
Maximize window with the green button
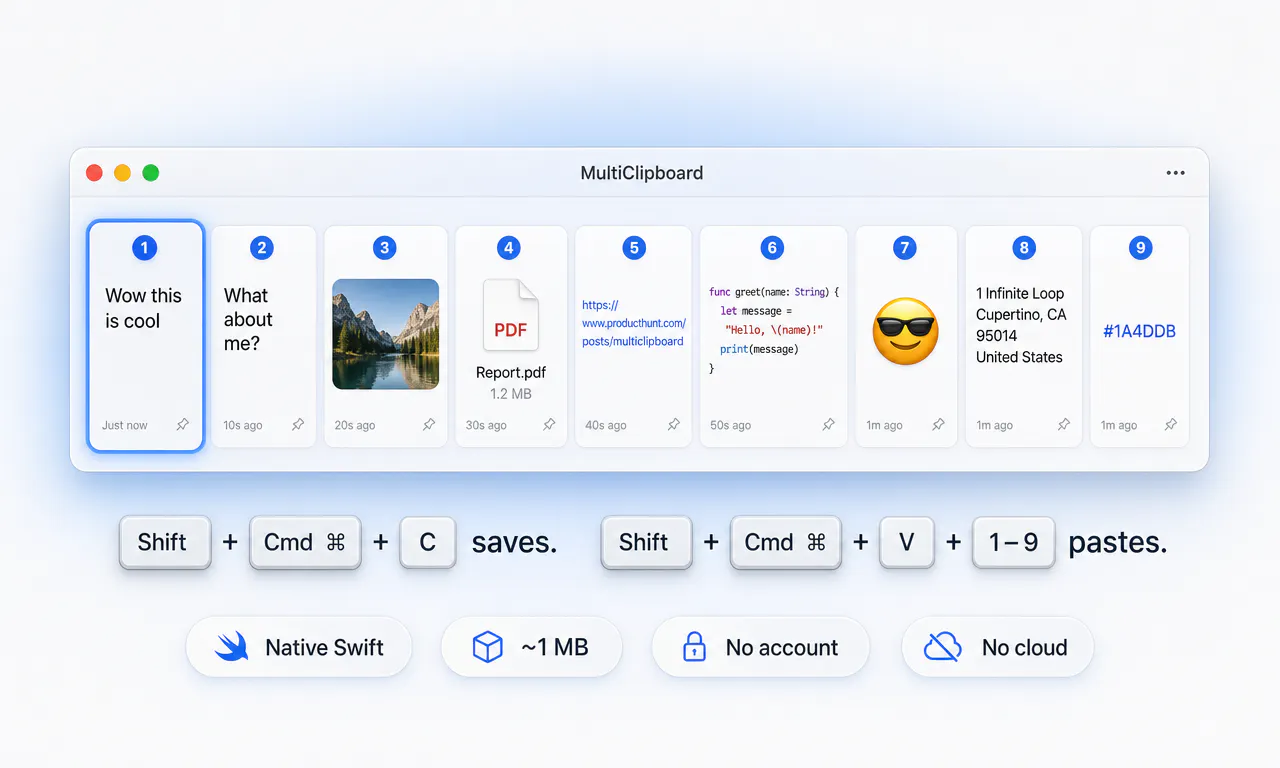151,173
